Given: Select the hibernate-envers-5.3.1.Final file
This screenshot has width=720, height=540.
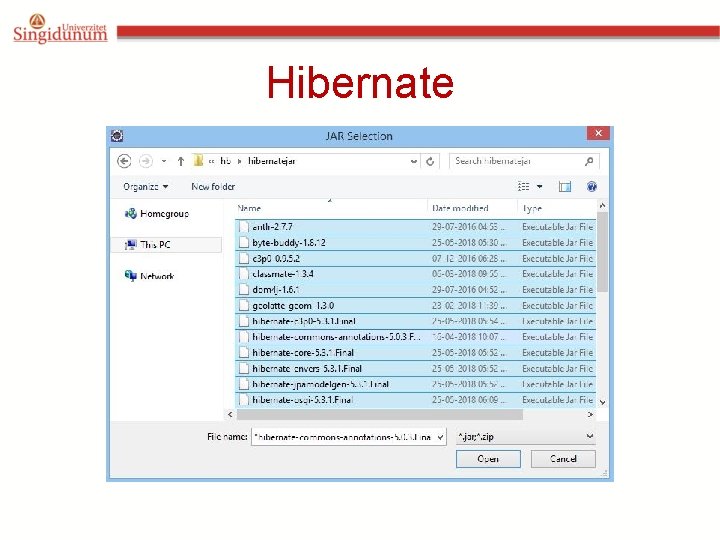Looking at the screenshot, I should (416, 369).
